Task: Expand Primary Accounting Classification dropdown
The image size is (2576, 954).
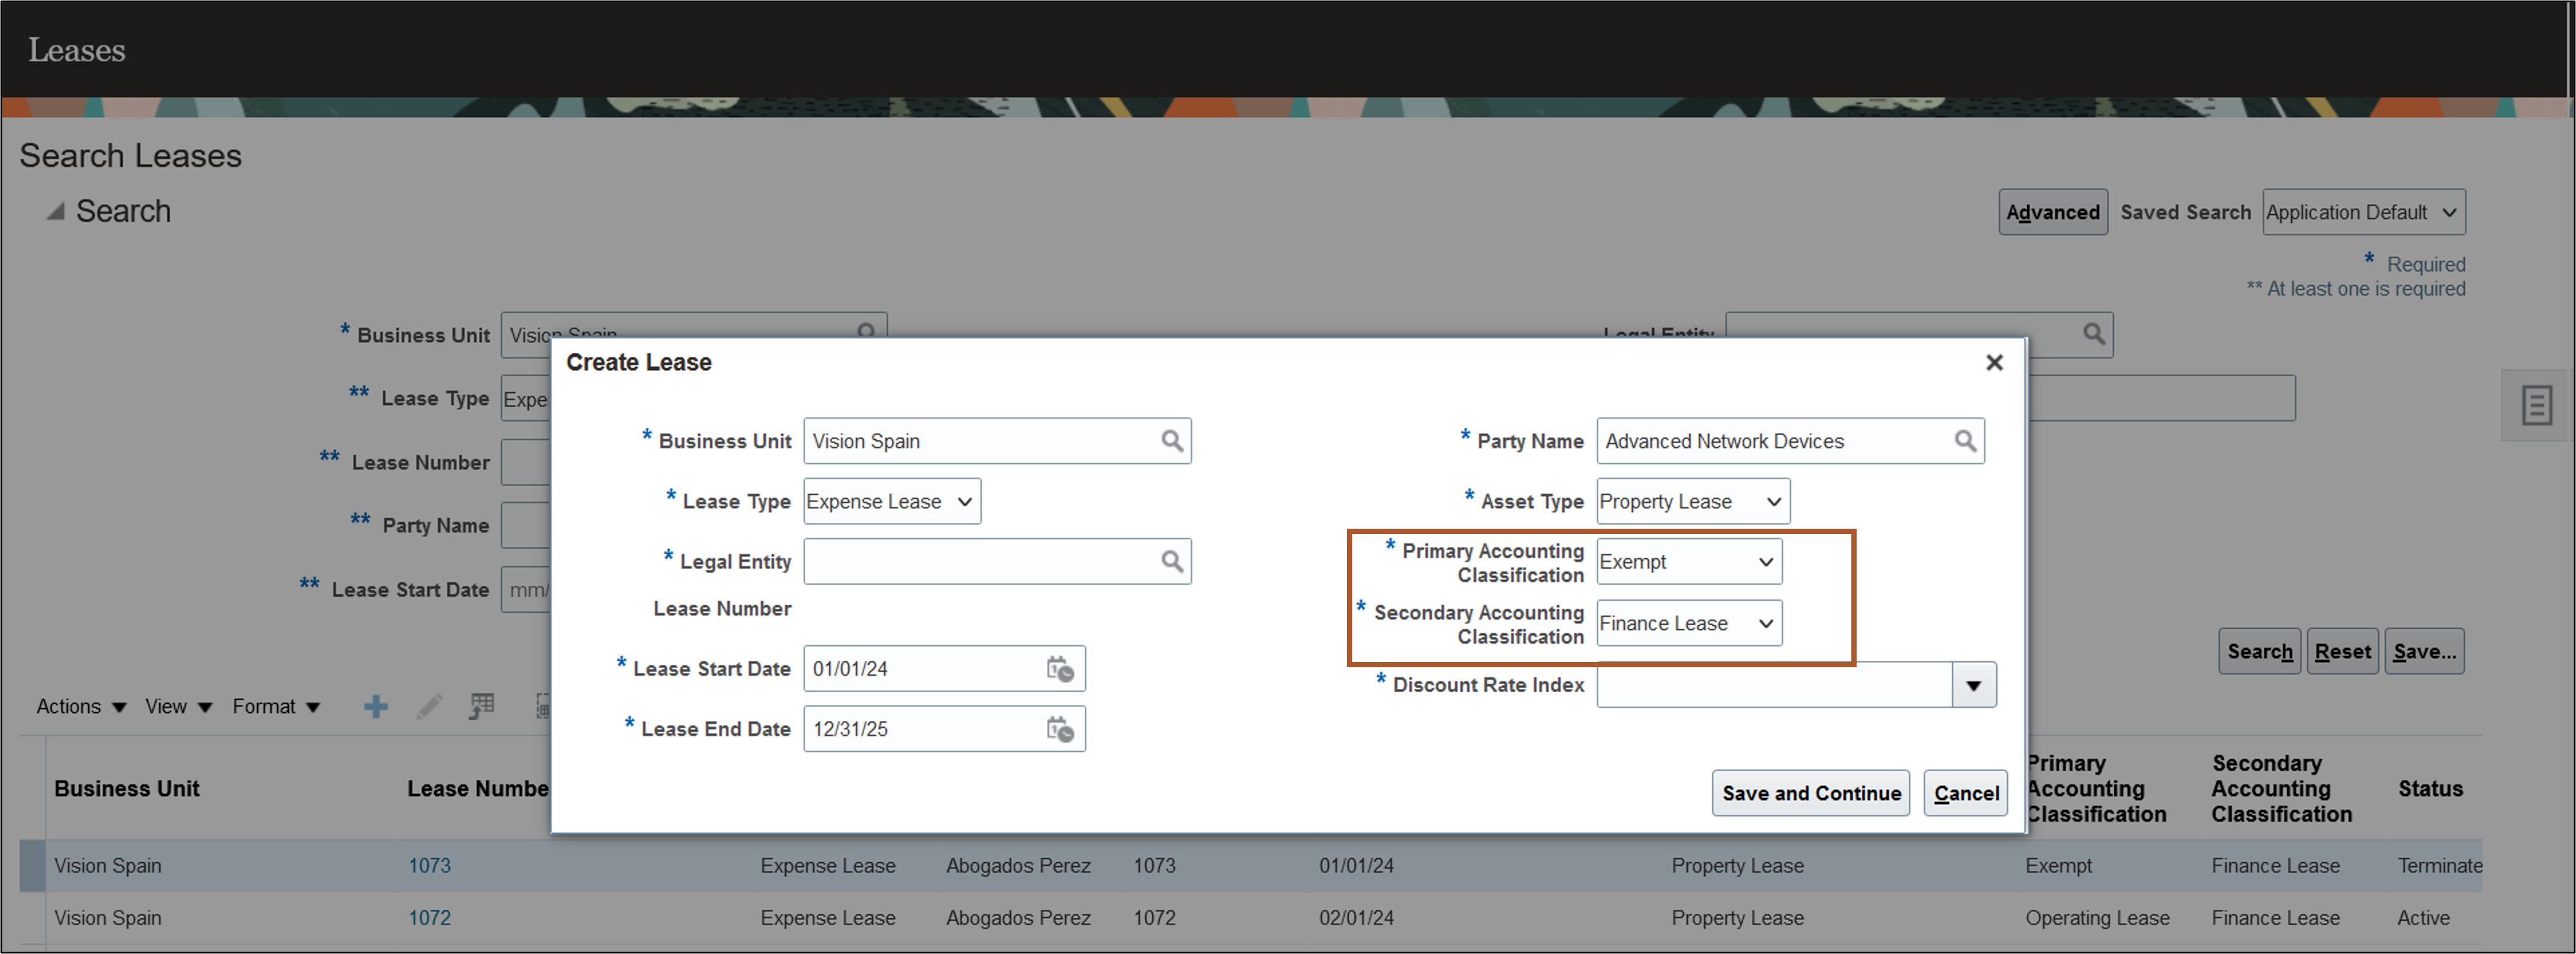Action: 1688,562
